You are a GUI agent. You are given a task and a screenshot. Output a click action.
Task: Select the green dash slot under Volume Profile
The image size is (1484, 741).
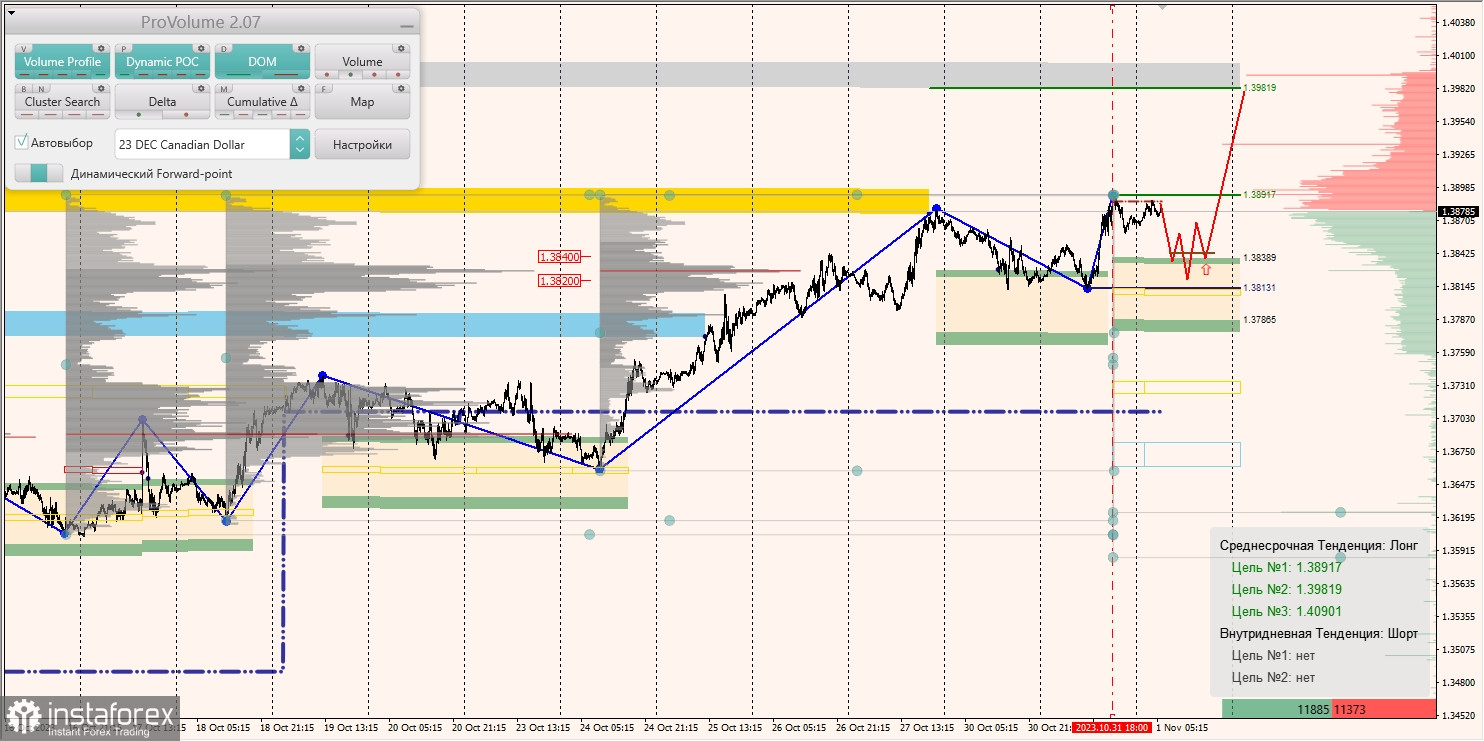100,75
